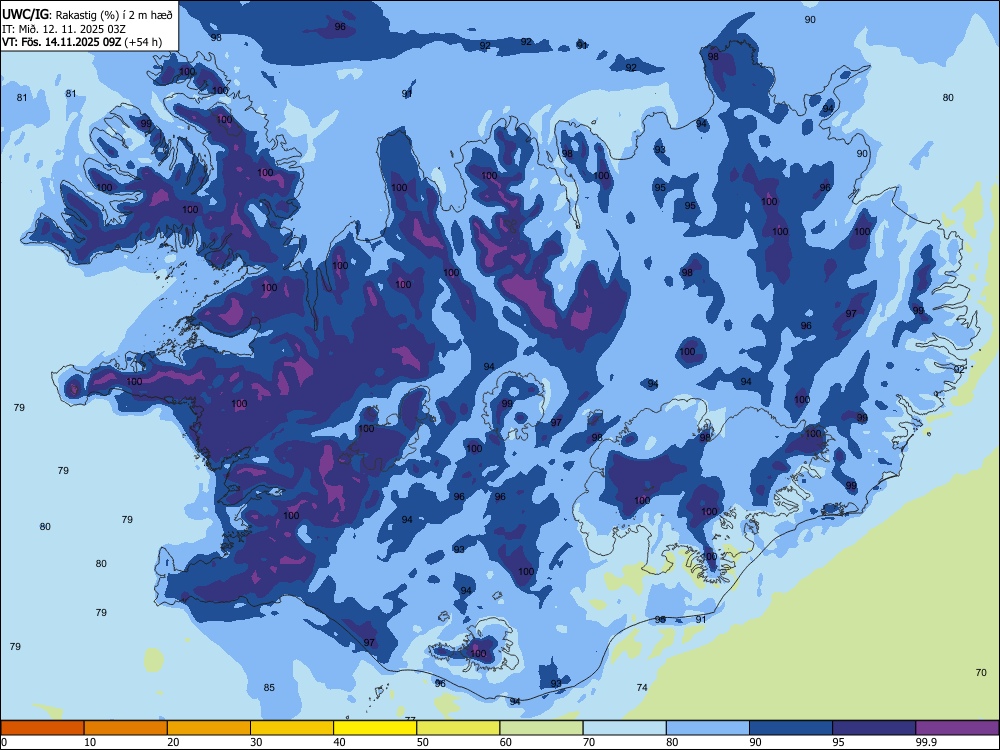Click the '60' legend scale label
Viewport: 1000px width, 750px height.
pyautogui.click(x=506, y=742)
